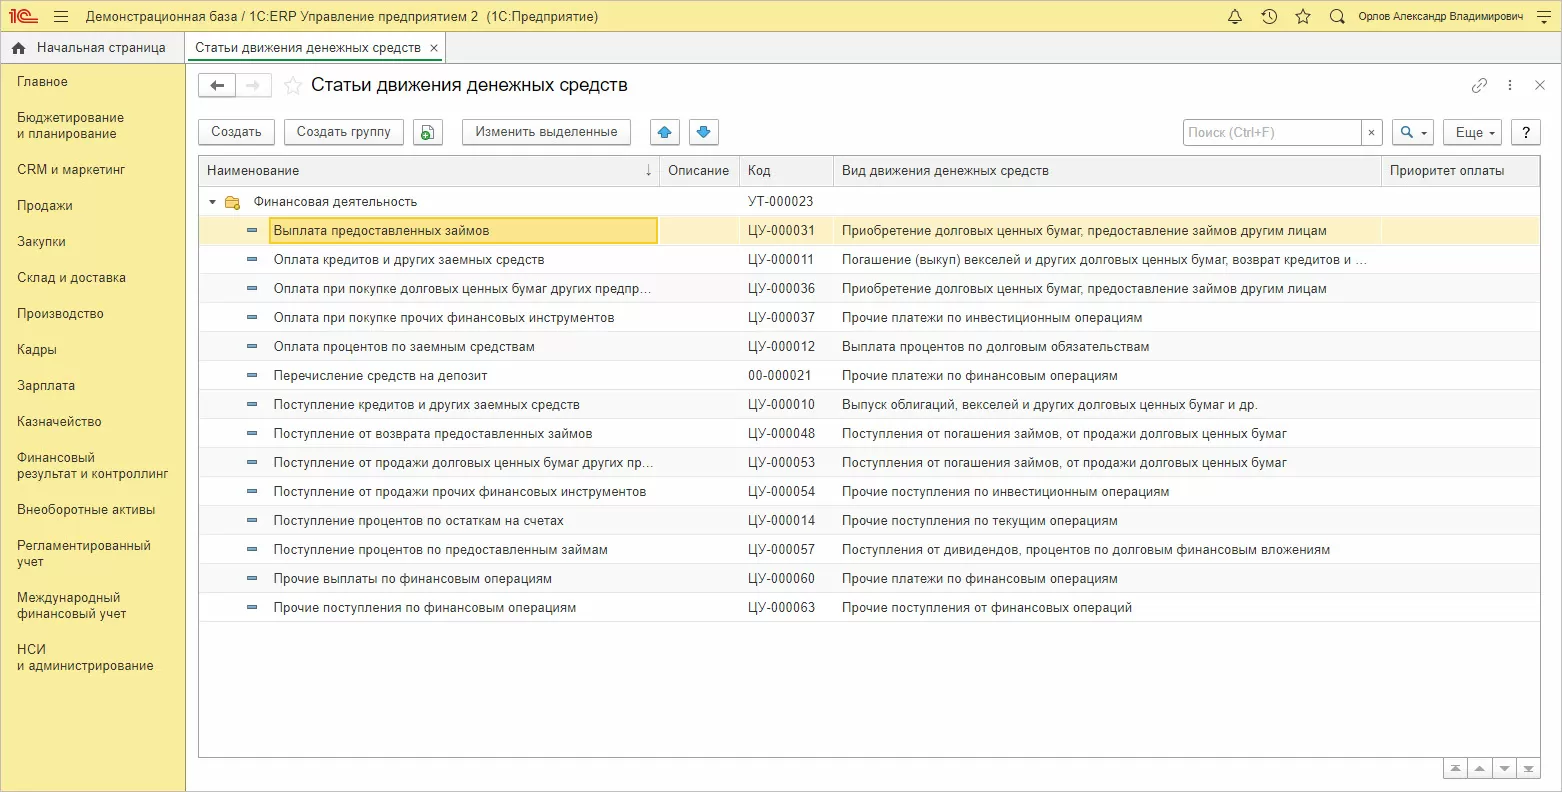Select the Перечисление средств на депозит row
This screenshot has width=1562, height=792.
click(x=380, y=376)
